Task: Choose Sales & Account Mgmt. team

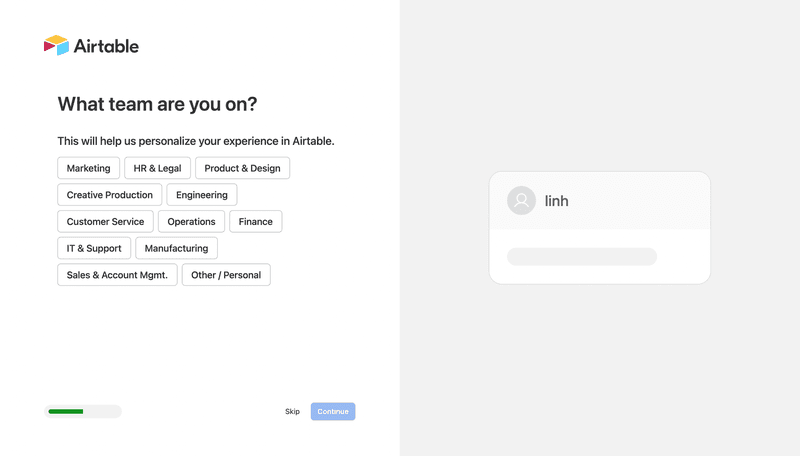Action: (117, 275)
